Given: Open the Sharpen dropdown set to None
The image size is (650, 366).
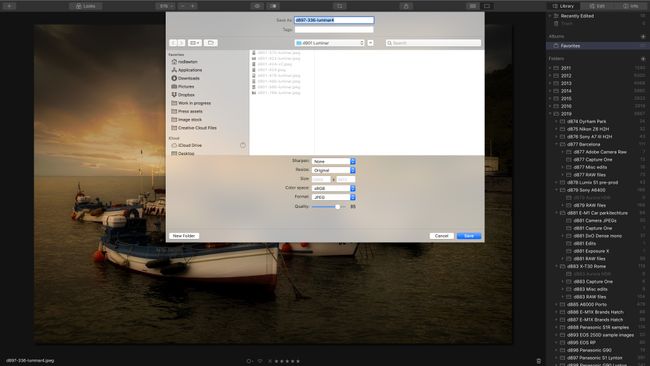Looking at the screenshot, I should (334, 161).
